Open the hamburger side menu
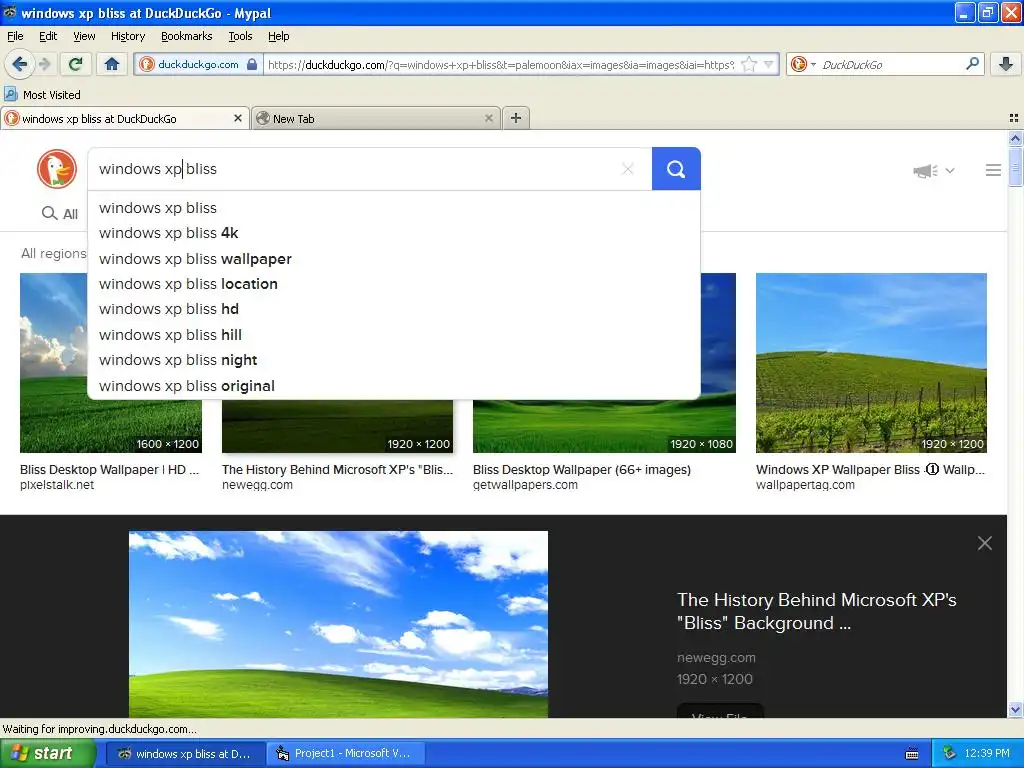Image resolution: width=1024 pixels, height=768 pixels. point(993,170)
